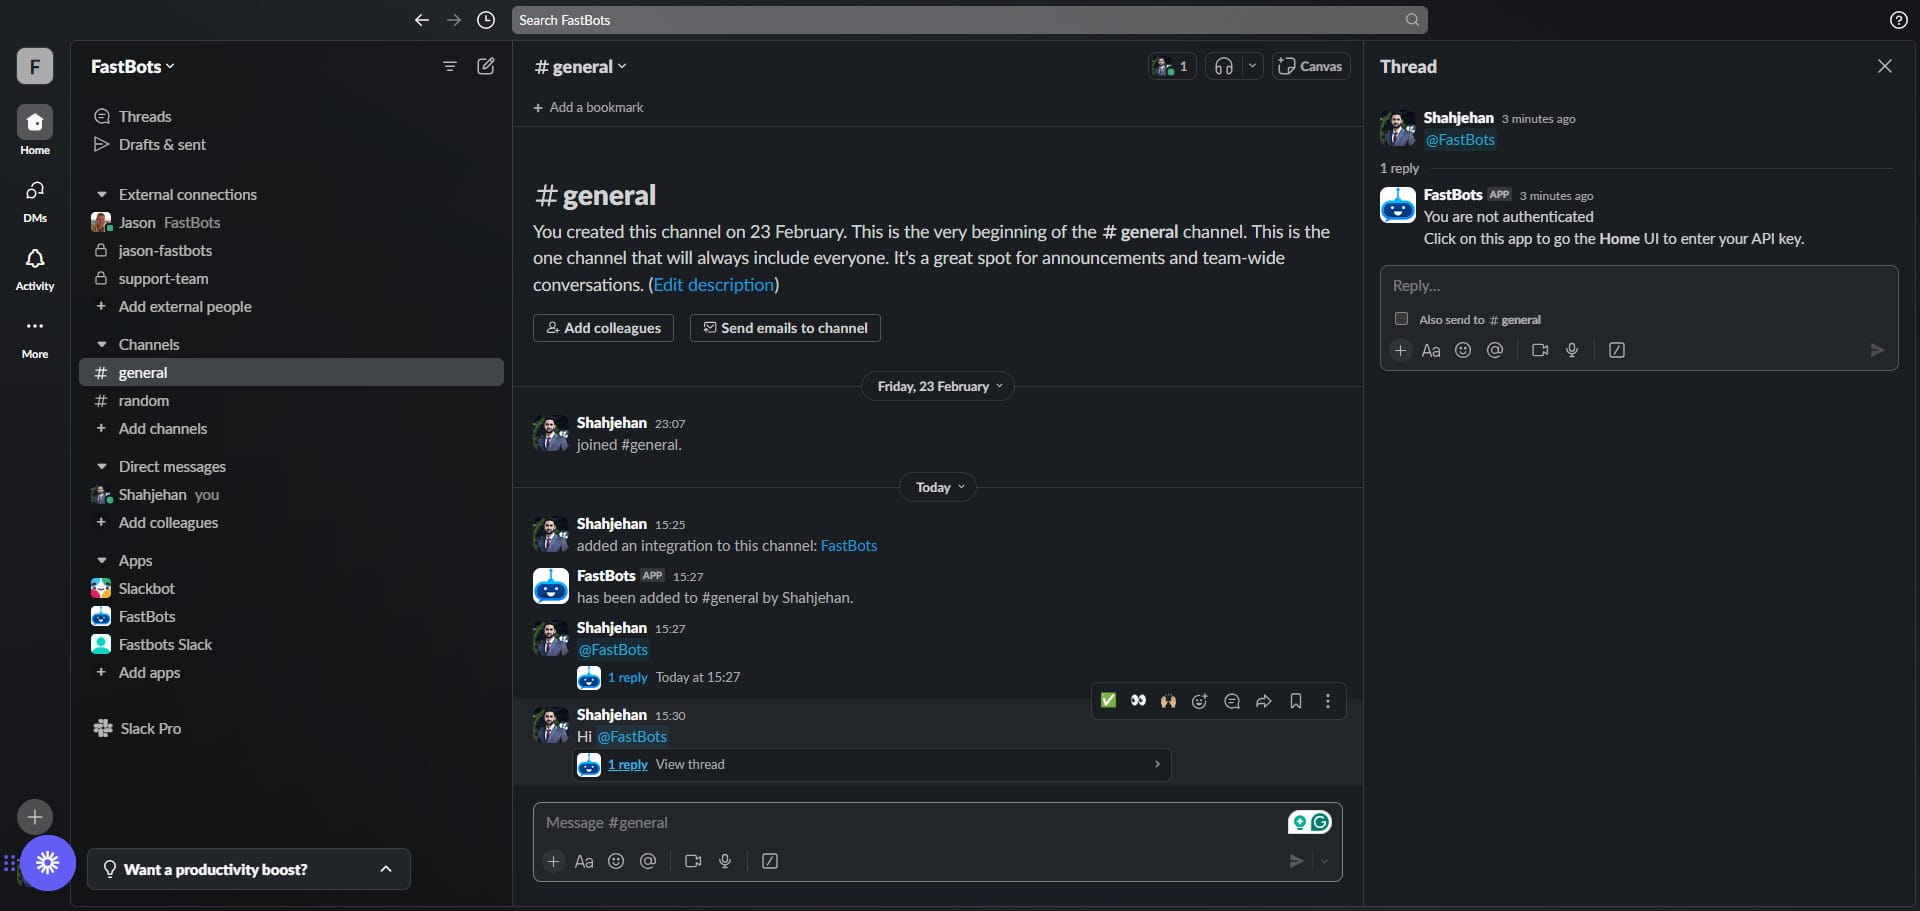Screen dimensions: 1920x911
Task: Open the 'Friday, 23 February' date dropdown
Action: 938,386
